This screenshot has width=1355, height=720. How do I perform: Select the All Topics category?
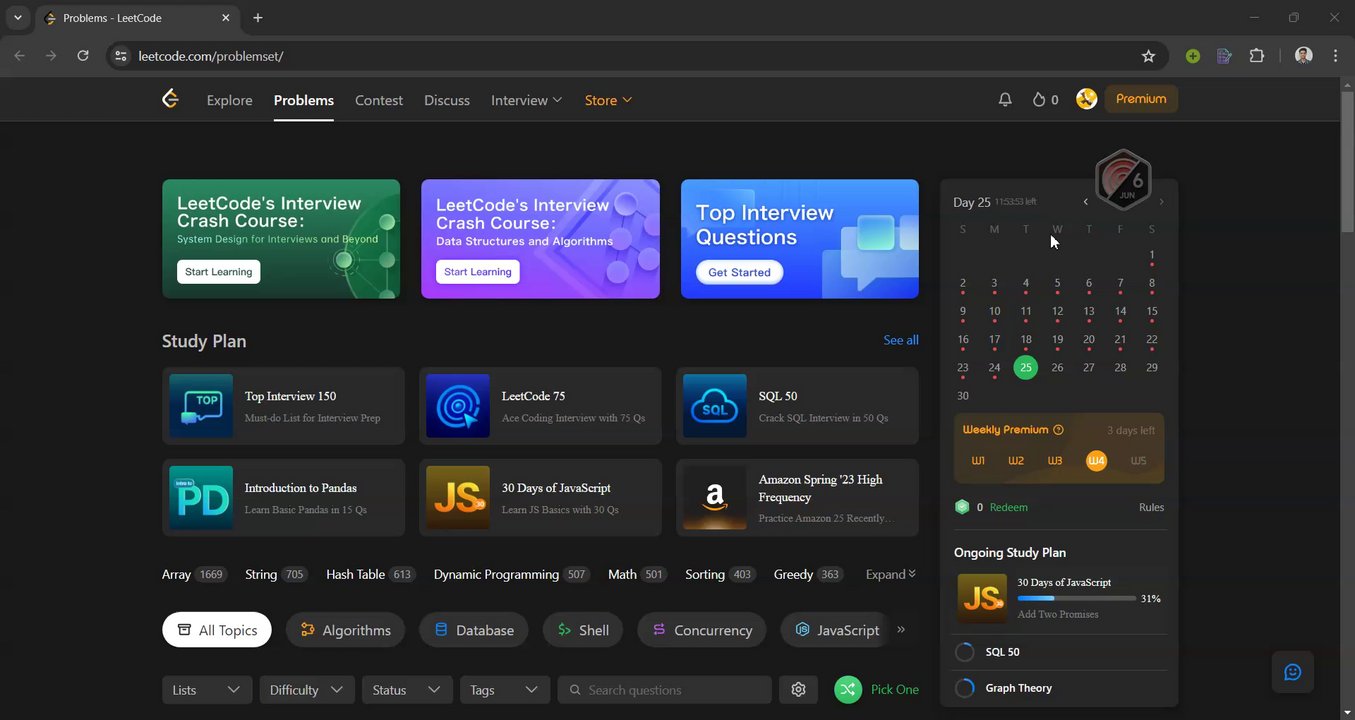(217, 630)
